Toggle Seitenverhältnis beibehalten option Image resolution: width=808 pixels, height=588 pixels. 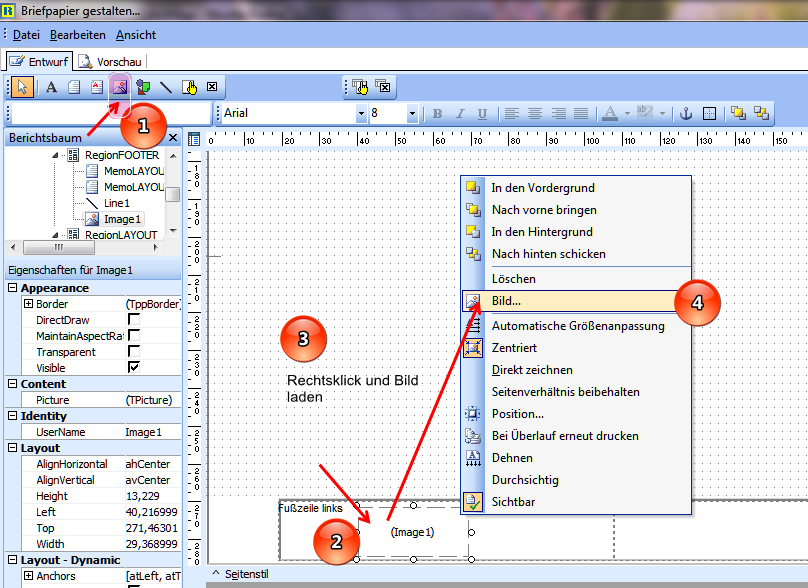576,392
